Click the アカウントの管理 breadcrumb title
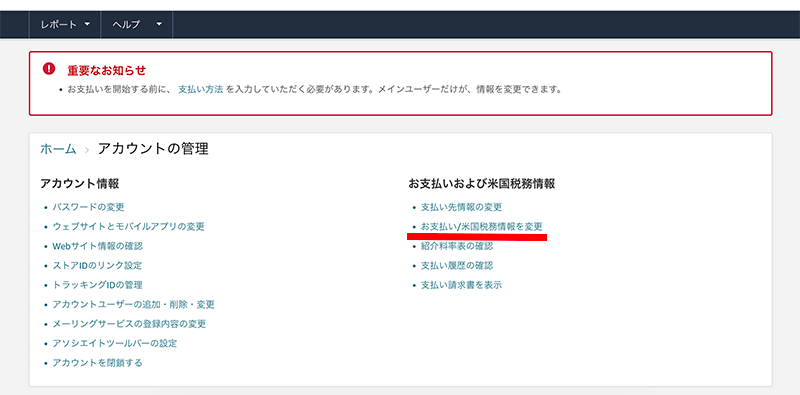This screenshot has height=395, width=800. tap(153, 149)
